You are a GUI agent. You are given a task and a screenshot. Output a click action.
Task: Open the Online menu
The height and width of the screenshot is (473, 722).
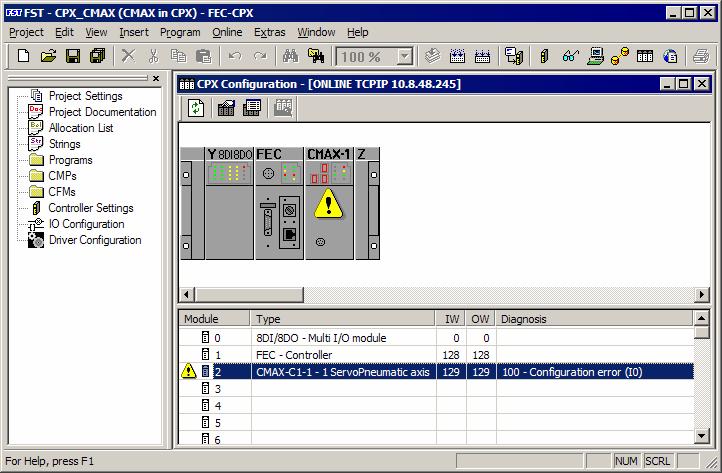click(x=227, y=32)
